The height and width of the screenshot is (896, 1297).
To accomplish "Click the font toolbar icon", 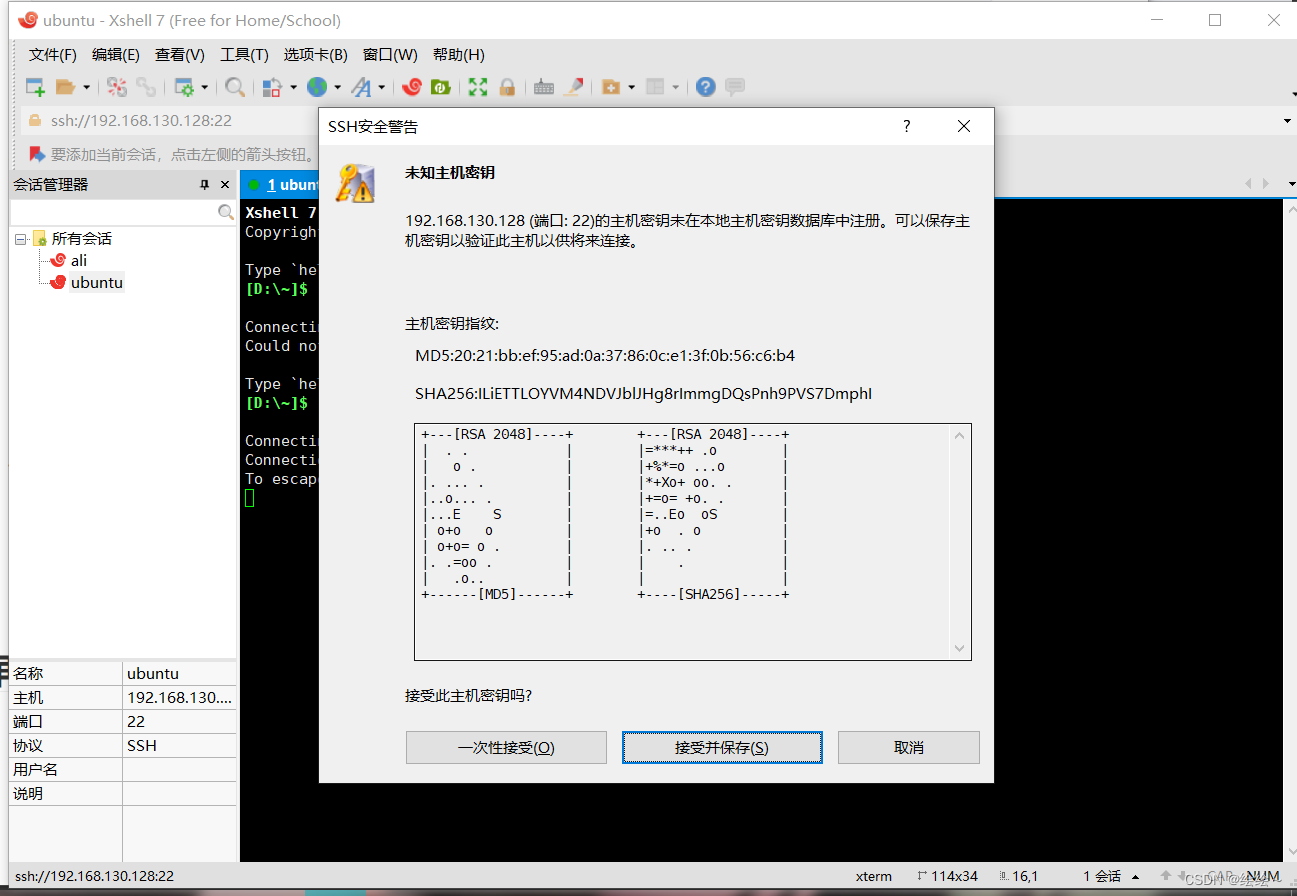I will pos(361,87).
